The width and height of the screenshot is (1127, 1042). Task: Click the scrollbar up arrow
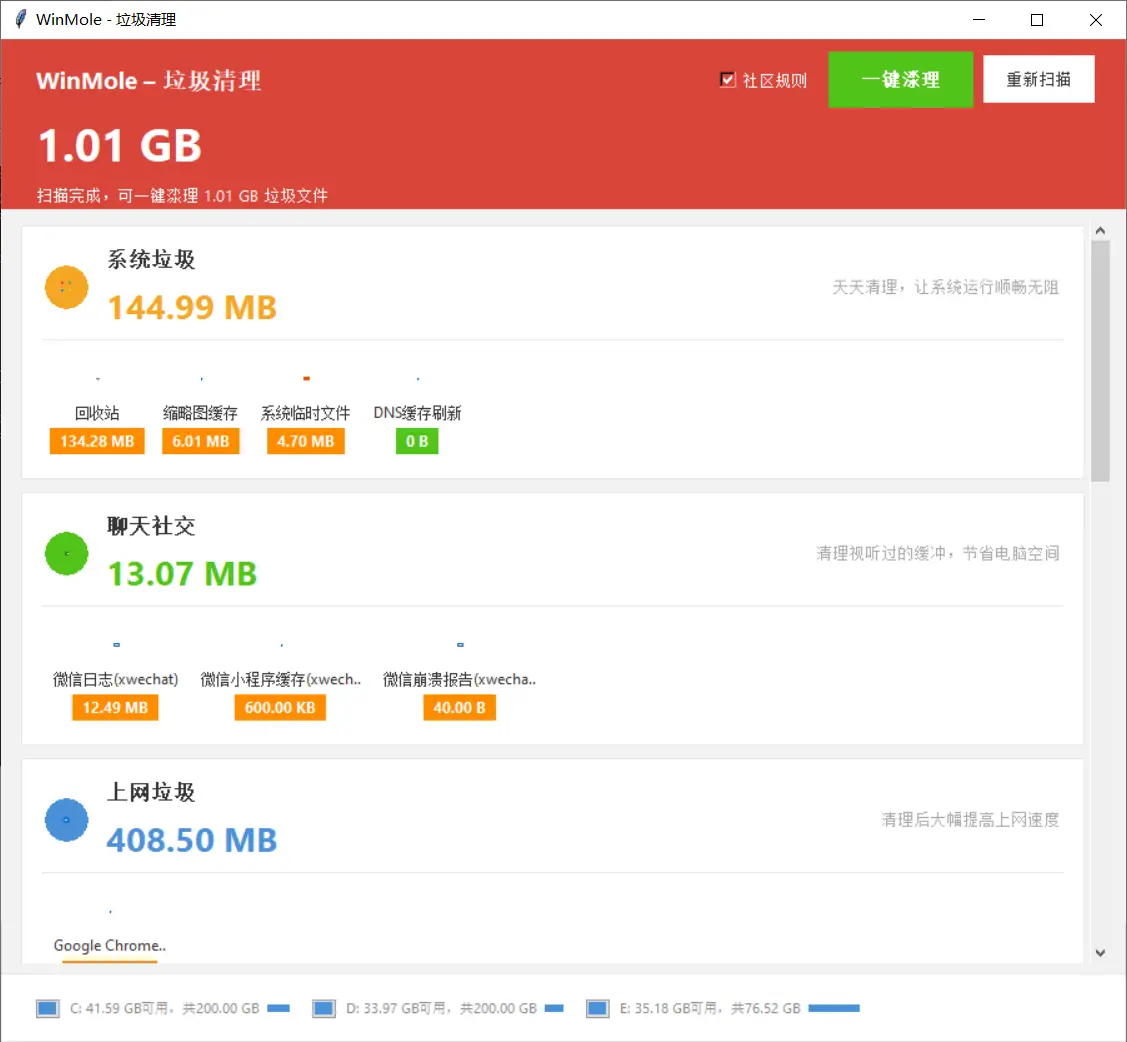[1100, 231]
